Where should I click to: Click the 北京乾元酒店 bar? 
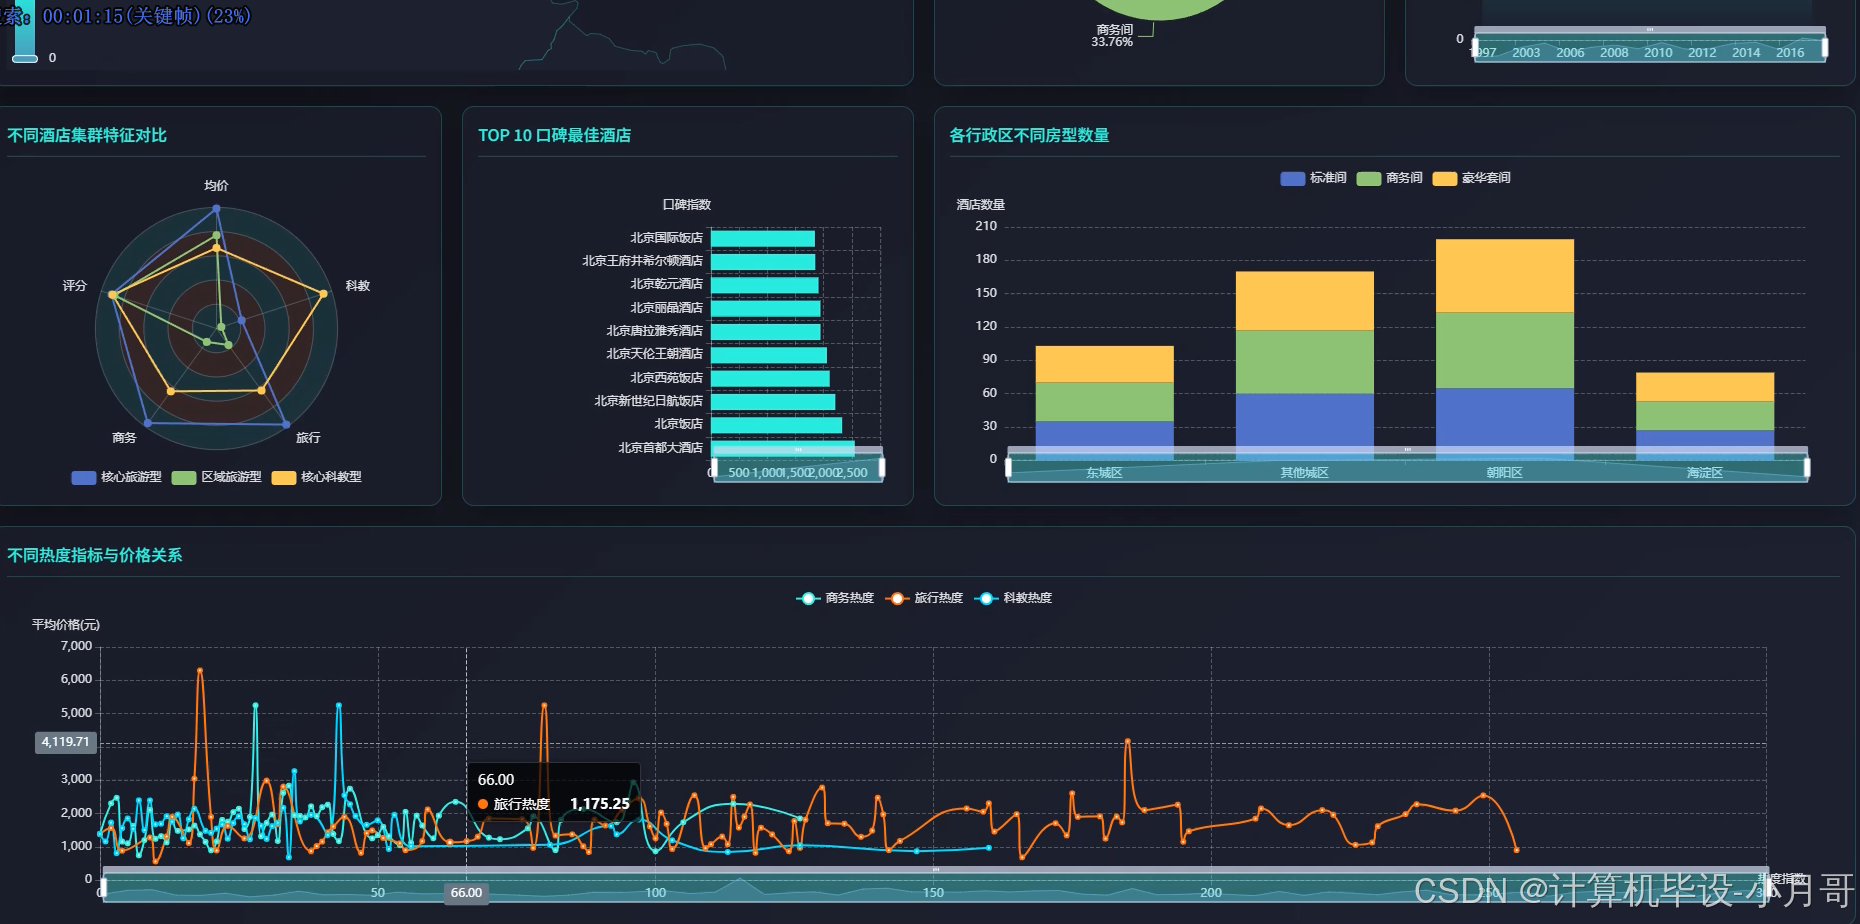coord(765,285)
